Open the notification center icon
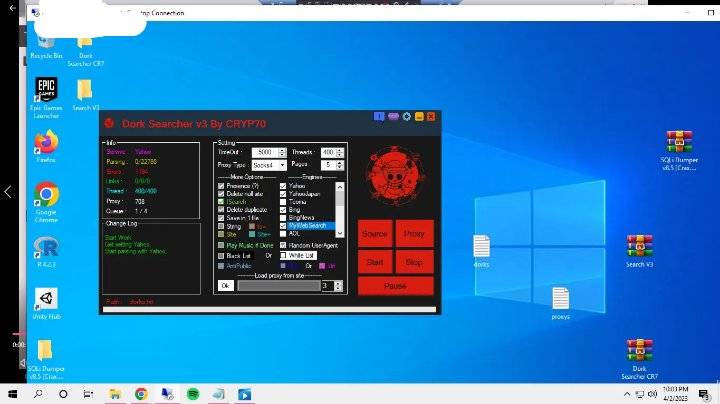Viewport: 720px width, 404px height. pos(703,394)
